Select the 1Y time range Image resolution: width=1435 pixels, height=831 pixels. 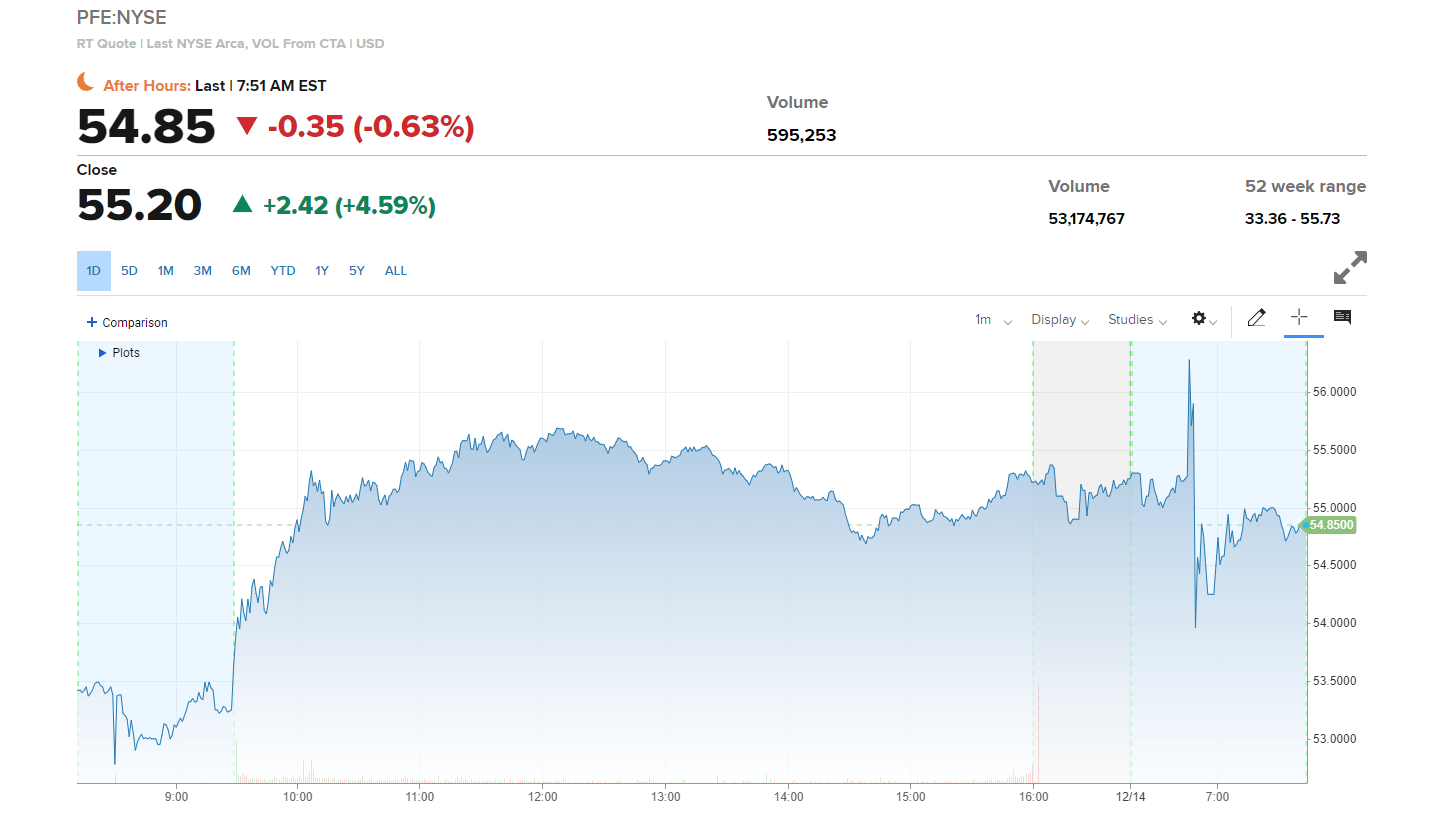(322, 271)
